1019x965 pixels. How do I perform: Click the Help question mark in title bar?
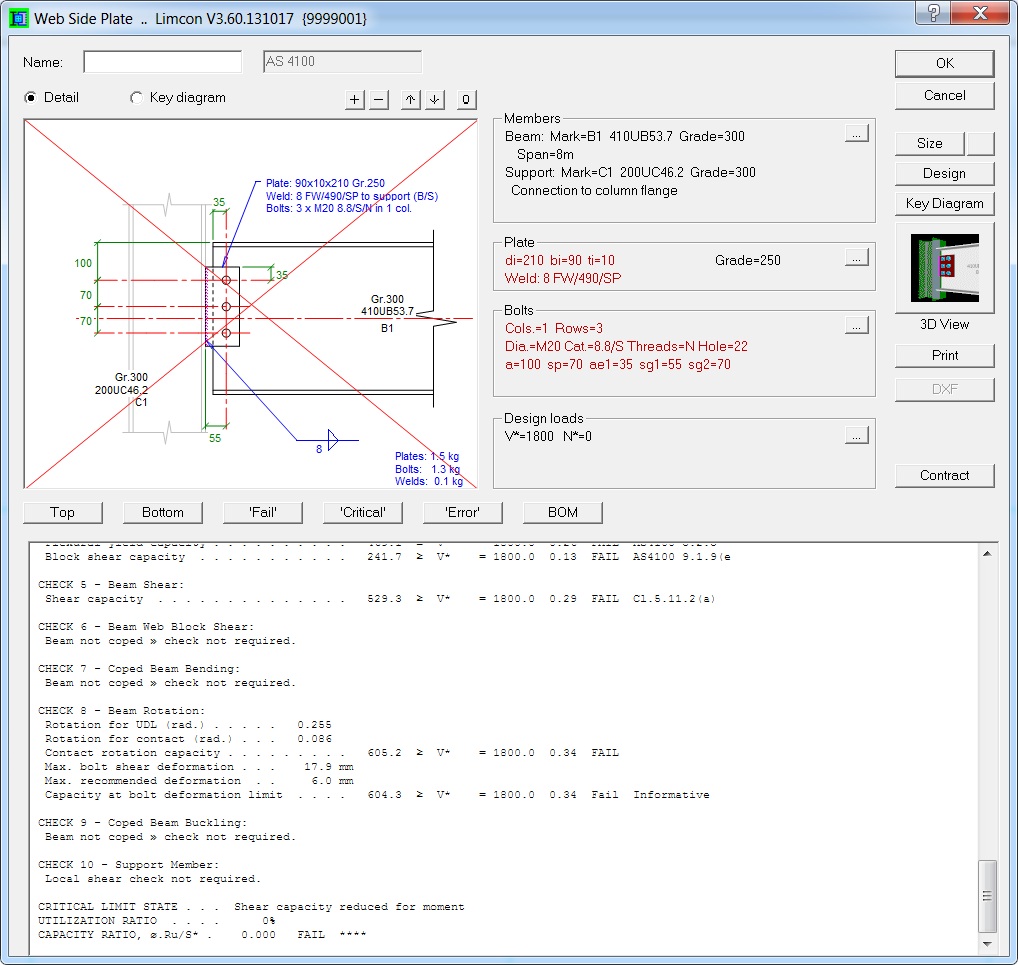click(x=933, y=13)
